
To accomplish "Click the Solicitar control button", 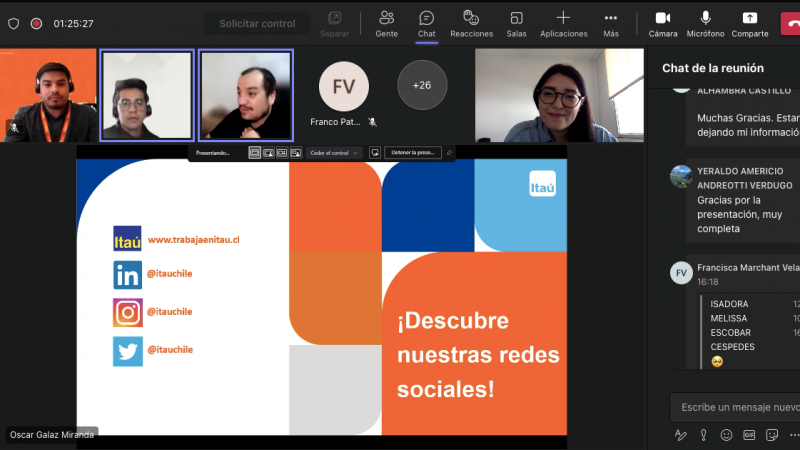I will coord(257,23).
